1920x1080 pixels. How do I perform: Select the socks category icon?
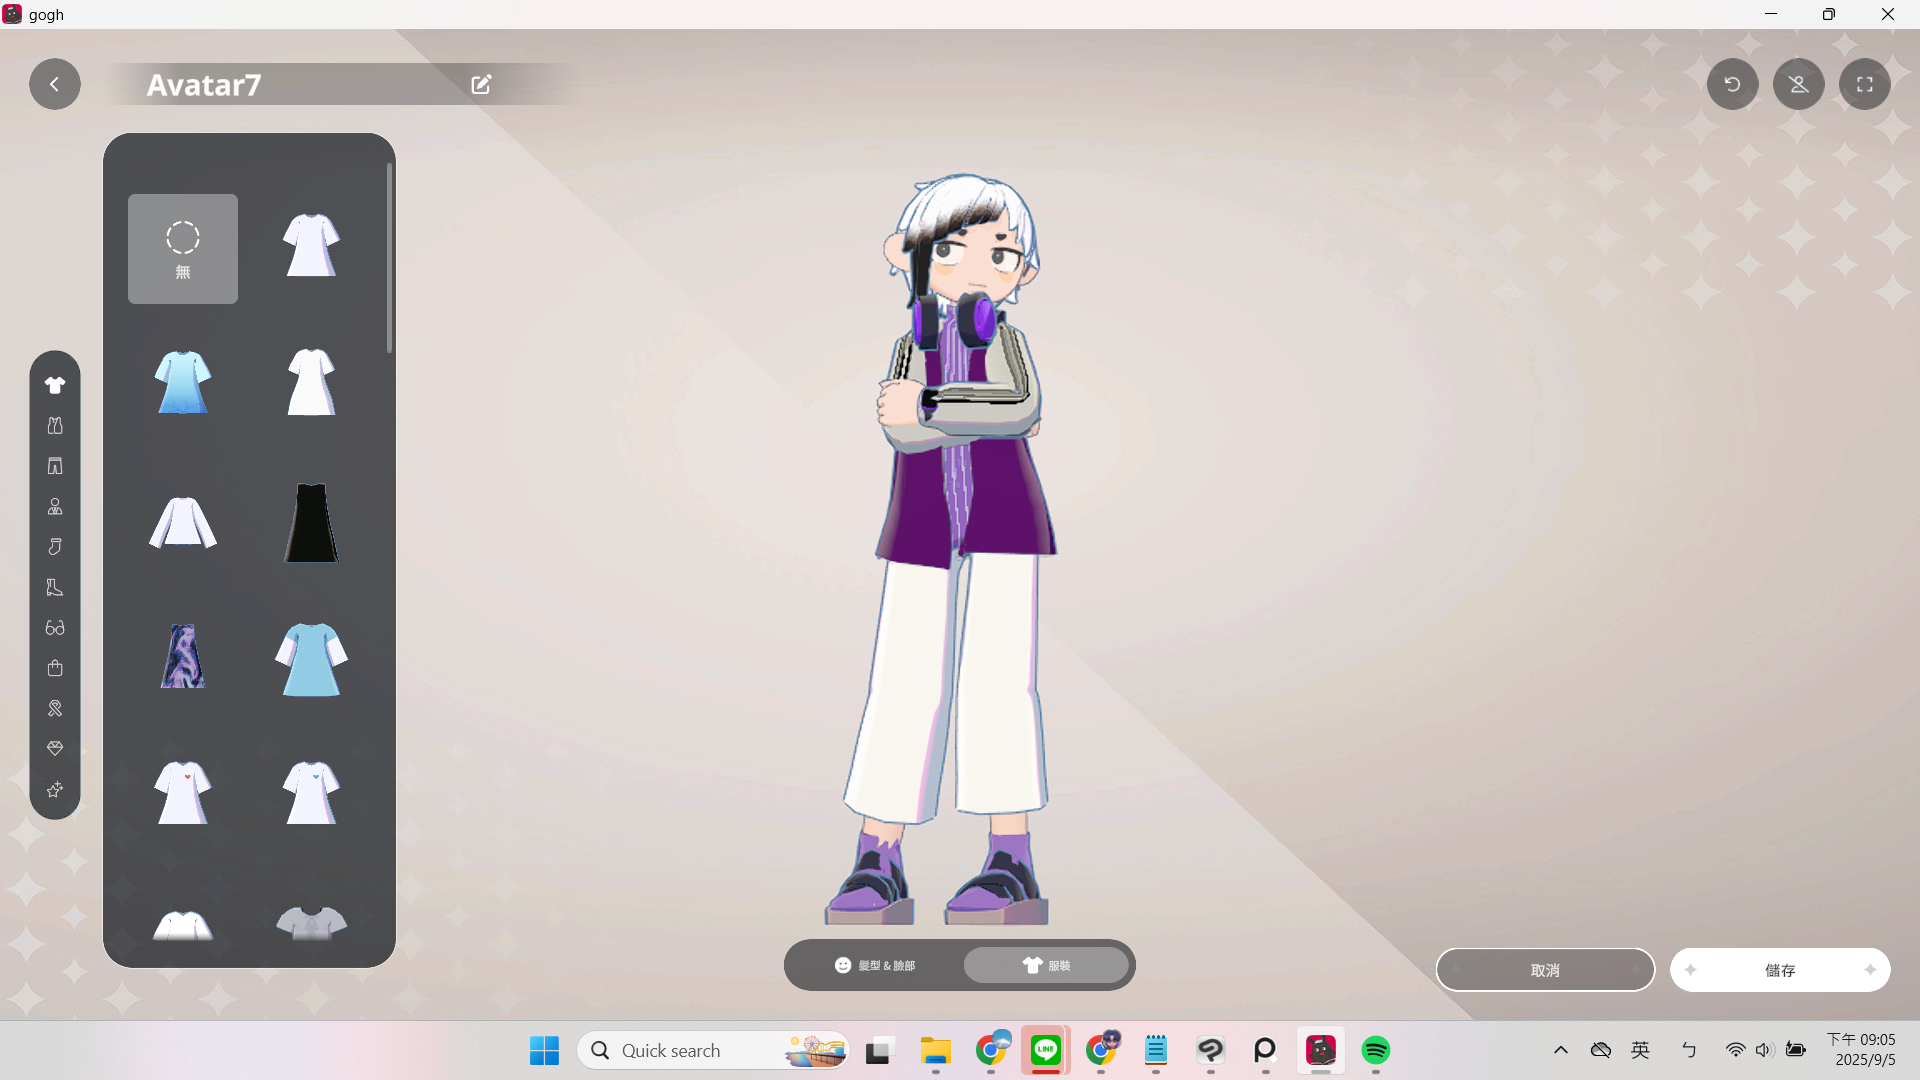(55, 547)
